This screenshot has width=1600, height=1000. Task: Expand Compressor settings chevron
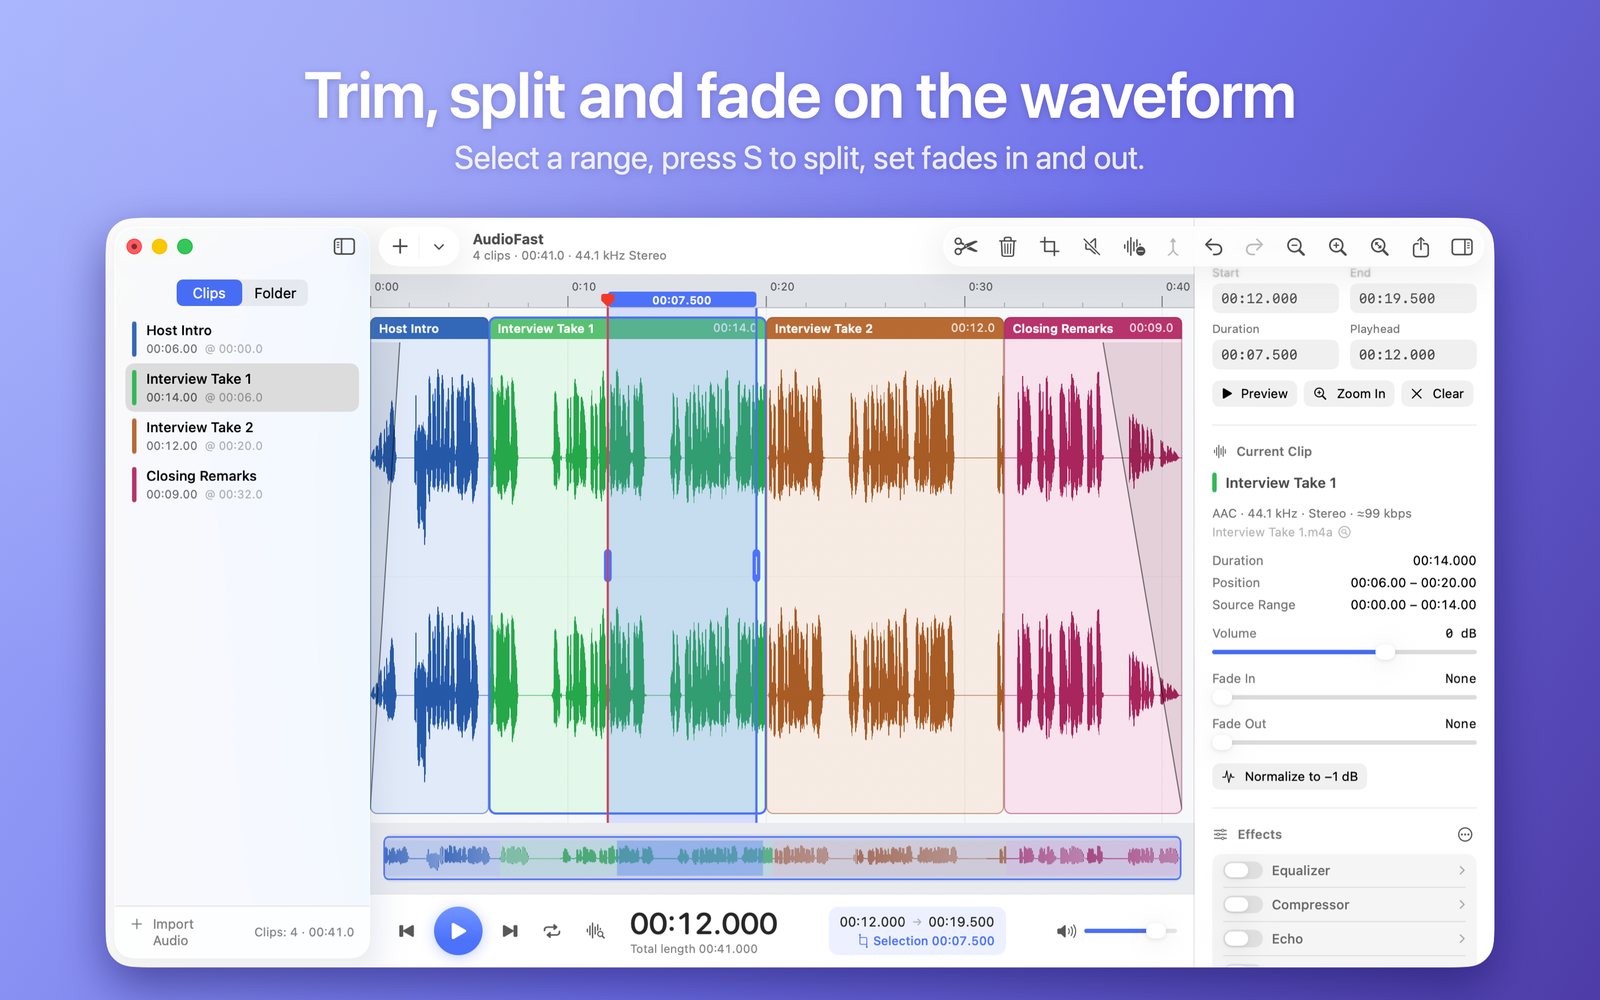tap(1461, 904)
